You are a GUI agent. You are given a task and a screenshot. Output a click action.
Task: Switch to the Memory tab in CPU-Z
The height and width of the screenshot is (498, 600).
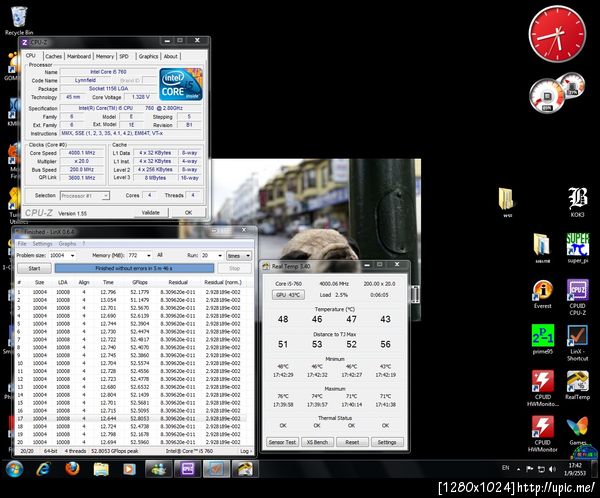[x=105, y=56]
